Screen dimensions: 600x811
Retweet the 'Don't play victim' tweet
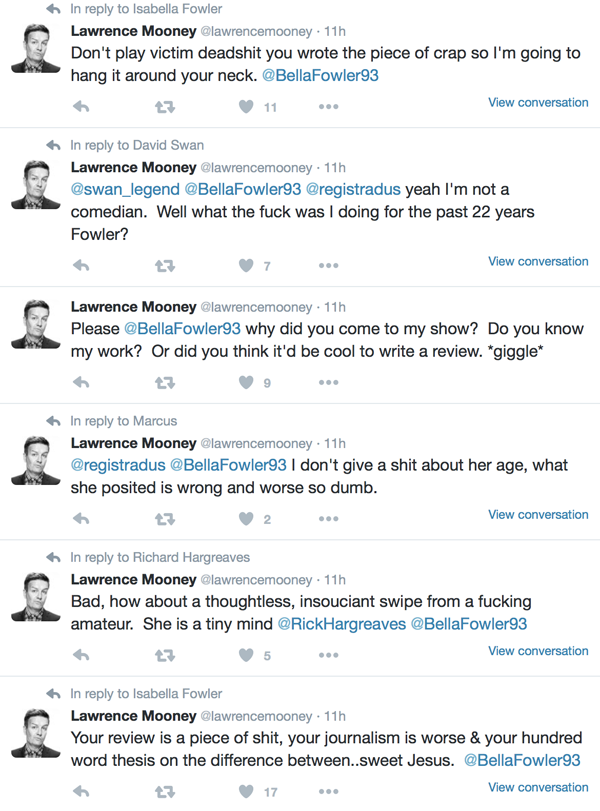pyautogui.click(x=165, y=107)
